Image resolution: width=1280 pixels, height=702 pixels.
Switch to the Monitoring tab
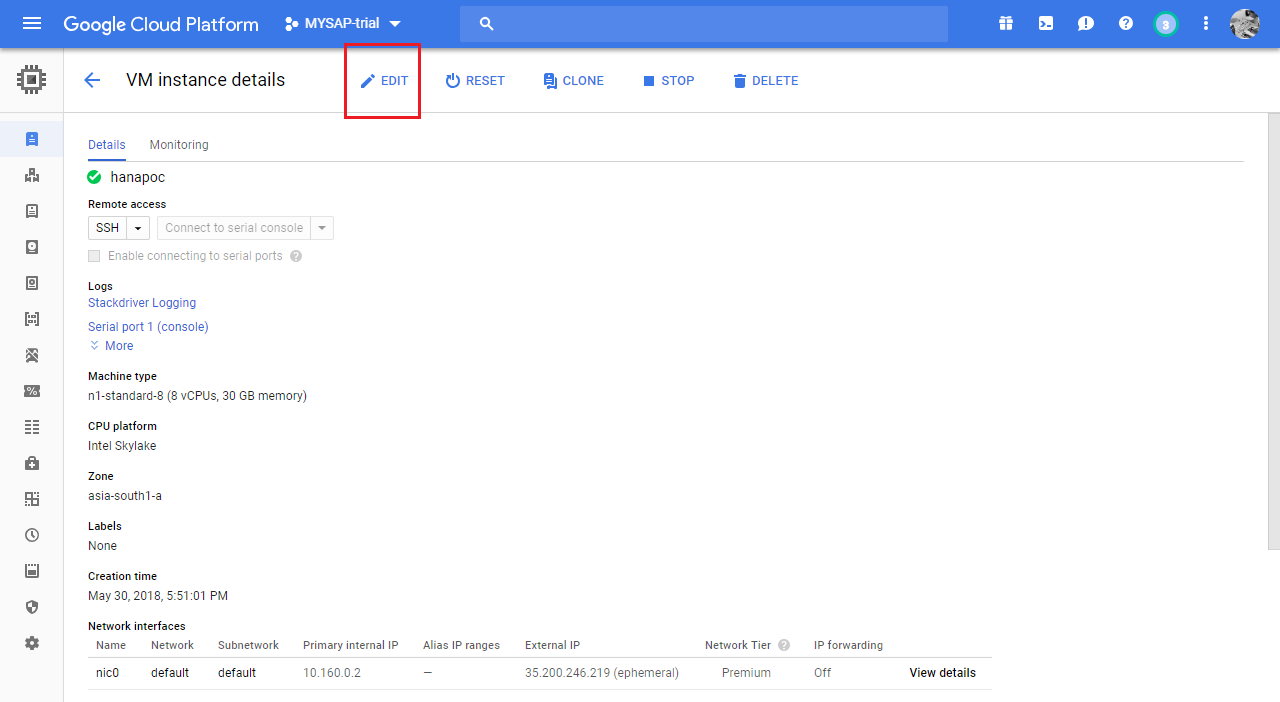(x=179, y=145)
